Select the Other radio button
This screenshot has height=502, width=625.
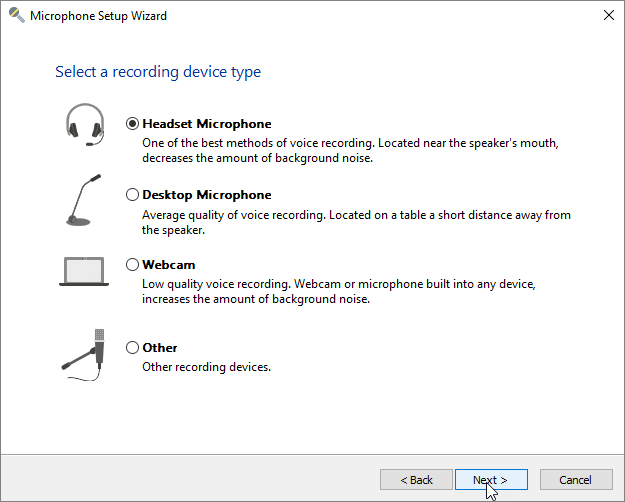pos(132,348)
